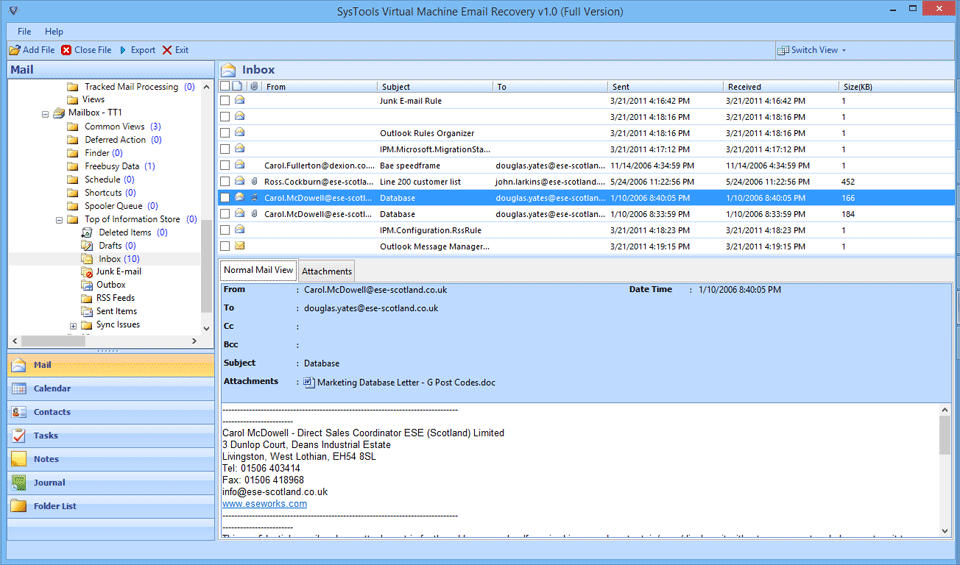Click the attachment paperclip column header icon

point(254,86)
